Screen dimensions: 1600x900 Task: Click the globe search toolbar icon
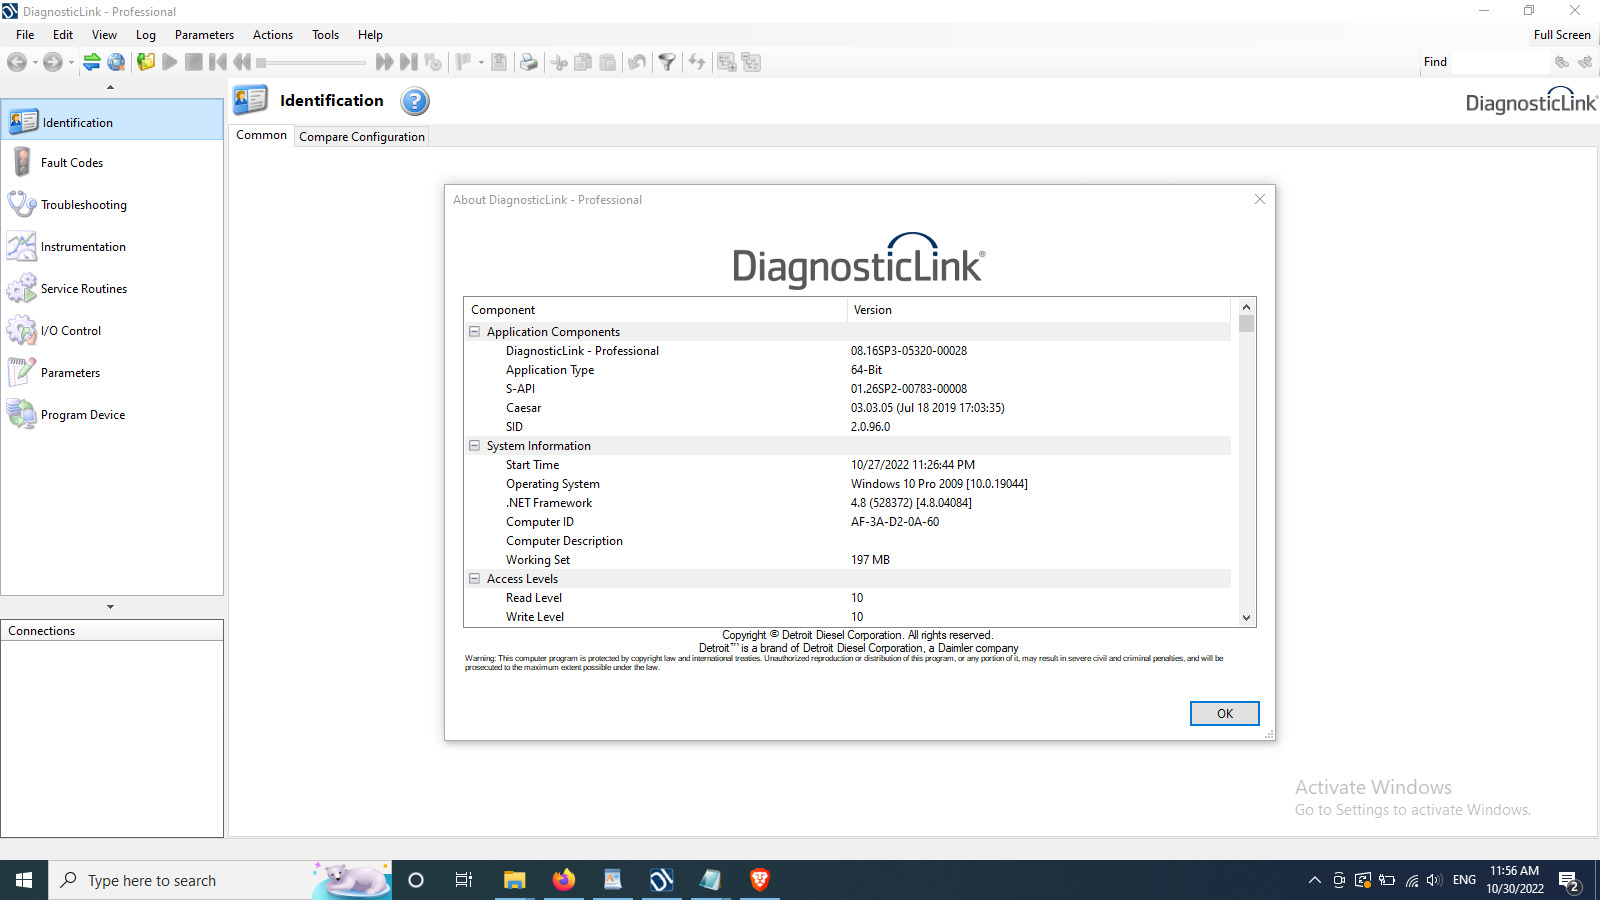[116, 62]
